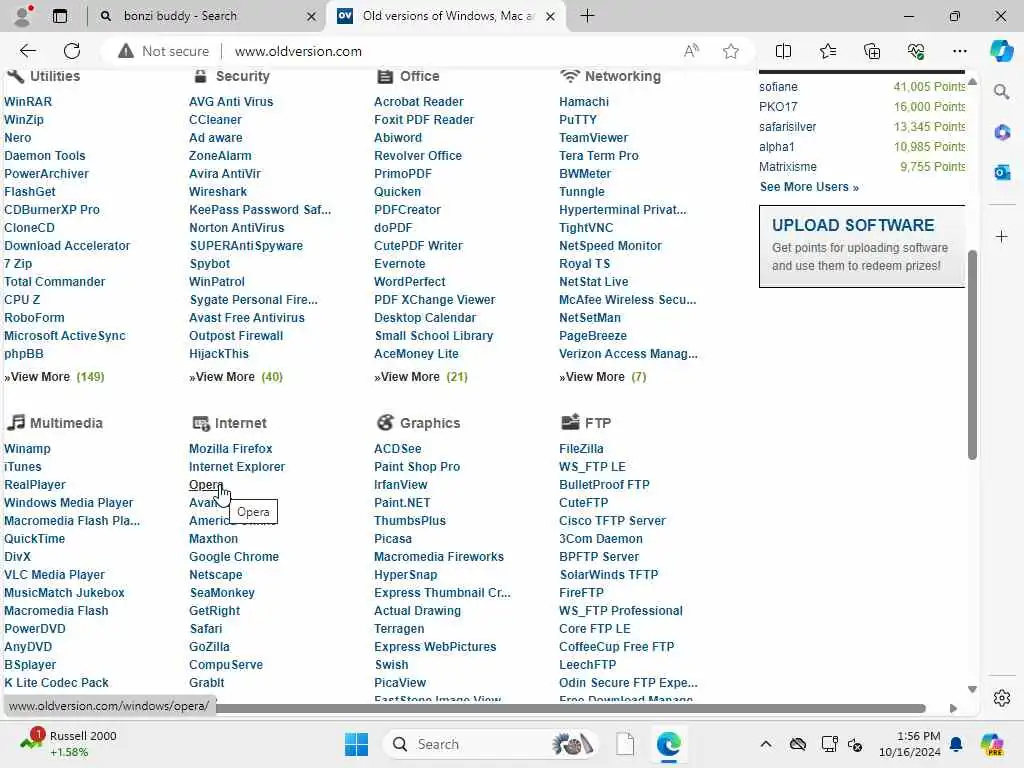Reload the page with the refresh icon
Viewport: 1024px width, 768px height.
[x=72, y=51]
